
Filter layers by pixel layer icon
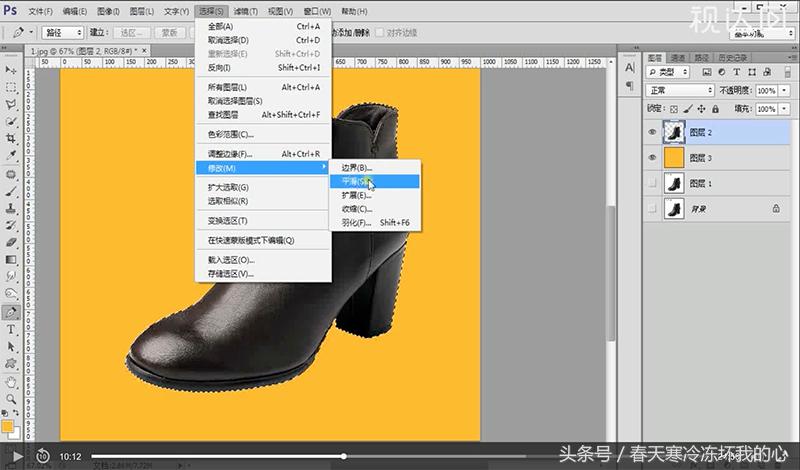[707, 72]
